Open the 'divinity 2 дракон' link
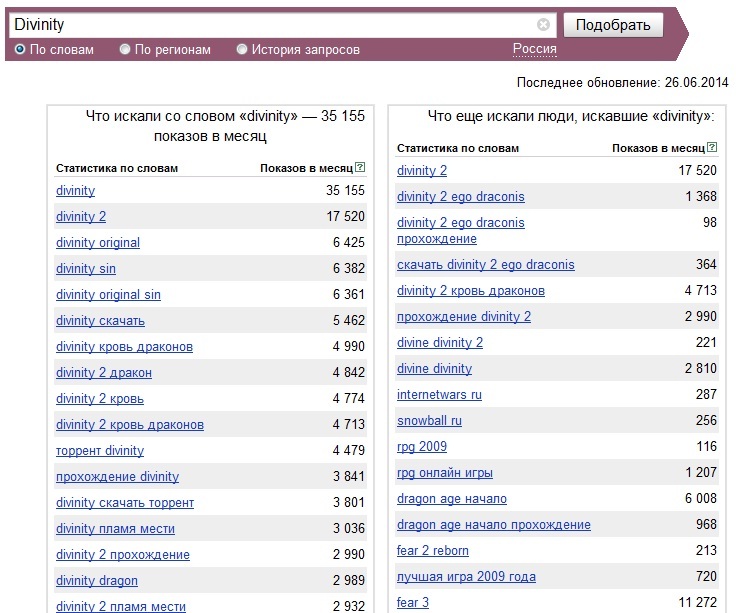 click(x=104, y=373)
